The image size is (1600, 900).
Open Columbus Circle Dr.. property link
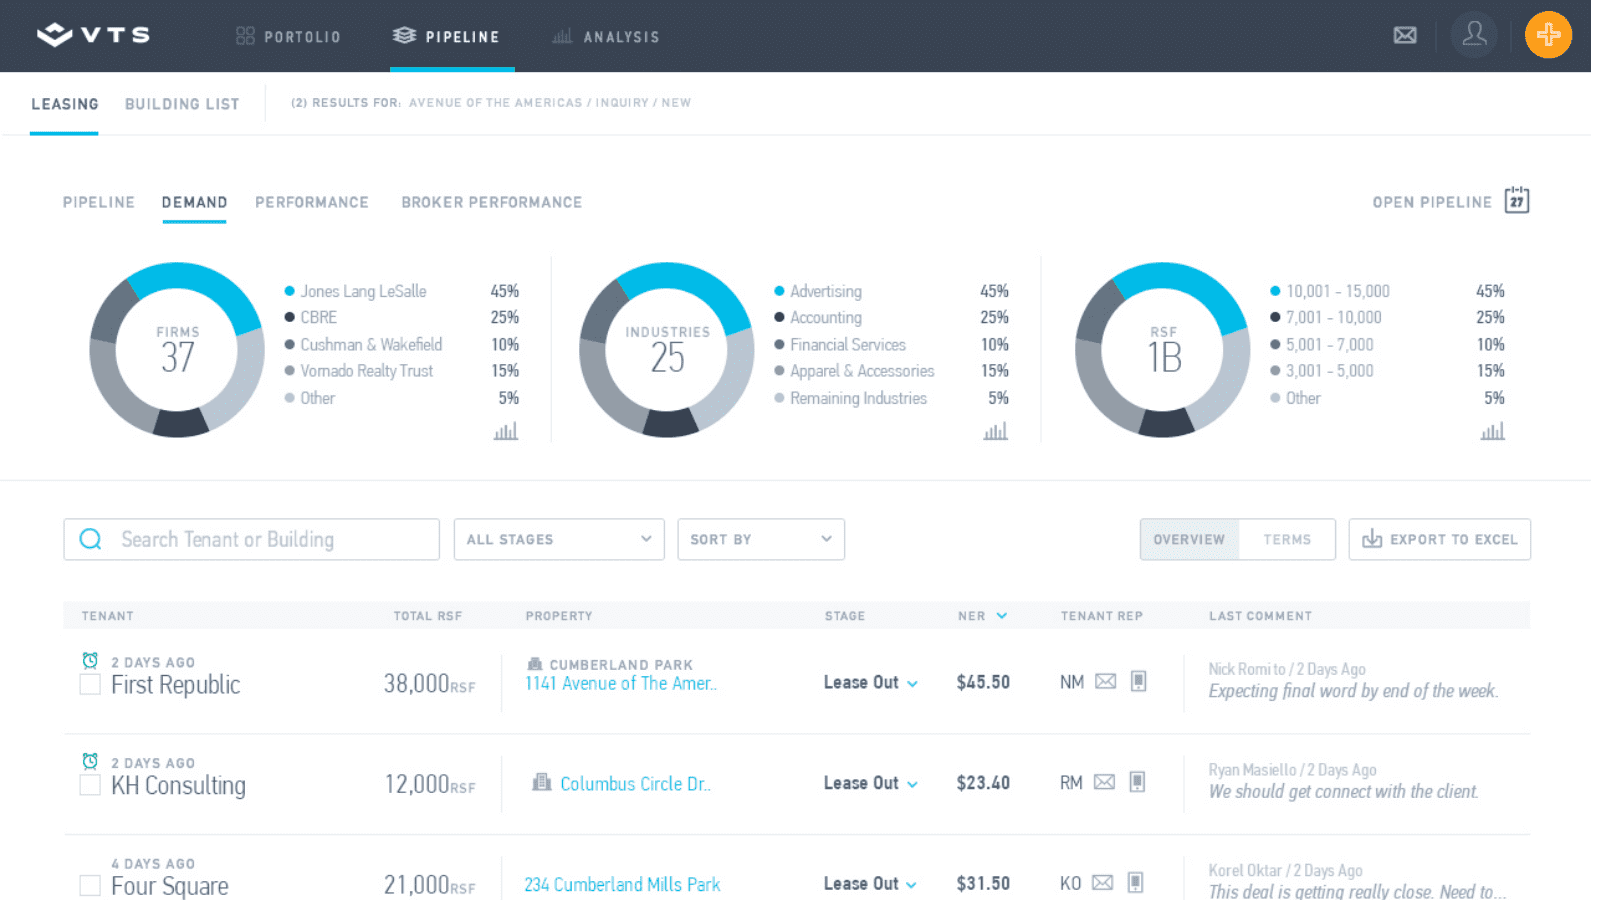tap(636, 784)
